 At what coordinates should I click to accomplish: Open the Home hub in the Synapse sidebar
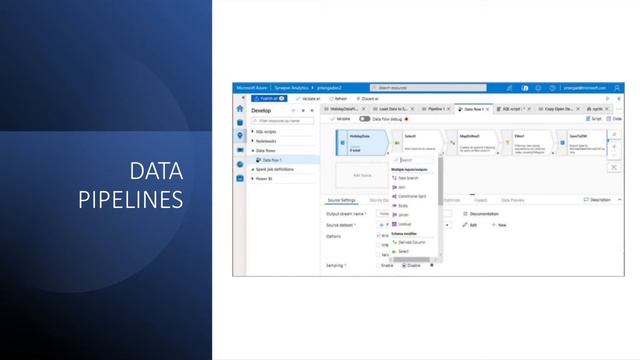click(240, 109)
